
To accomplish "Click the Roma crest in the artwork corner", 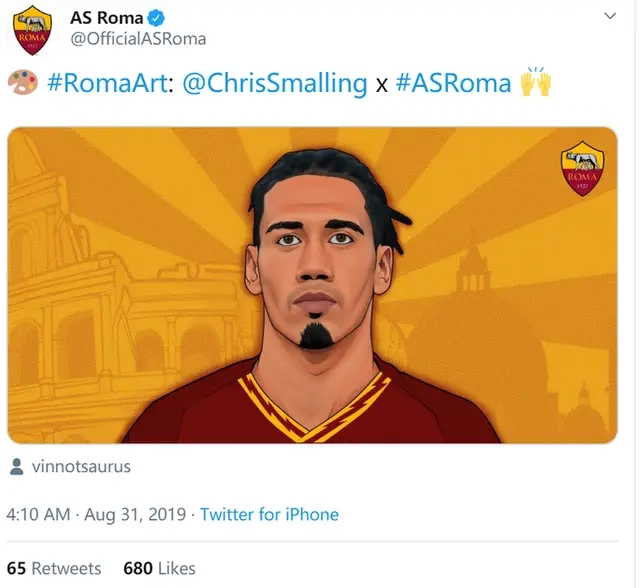I will (x=582, y=169).
